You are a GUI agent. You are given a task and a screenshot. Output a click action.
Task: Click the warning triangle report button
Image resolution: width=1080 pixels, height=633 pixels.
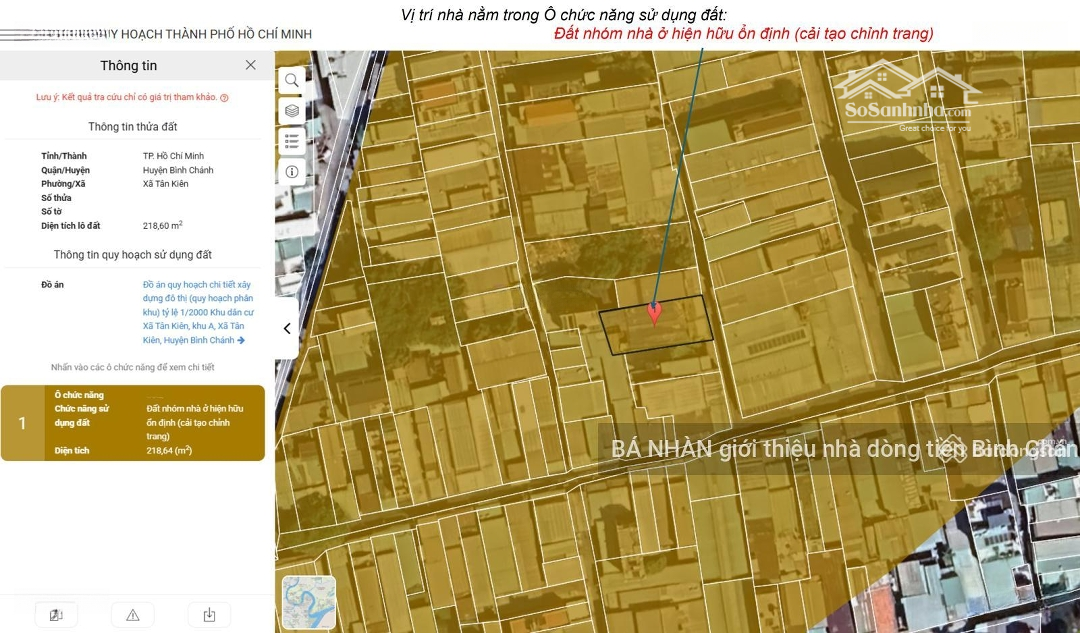pyautogui.click(x=132, y=615)
